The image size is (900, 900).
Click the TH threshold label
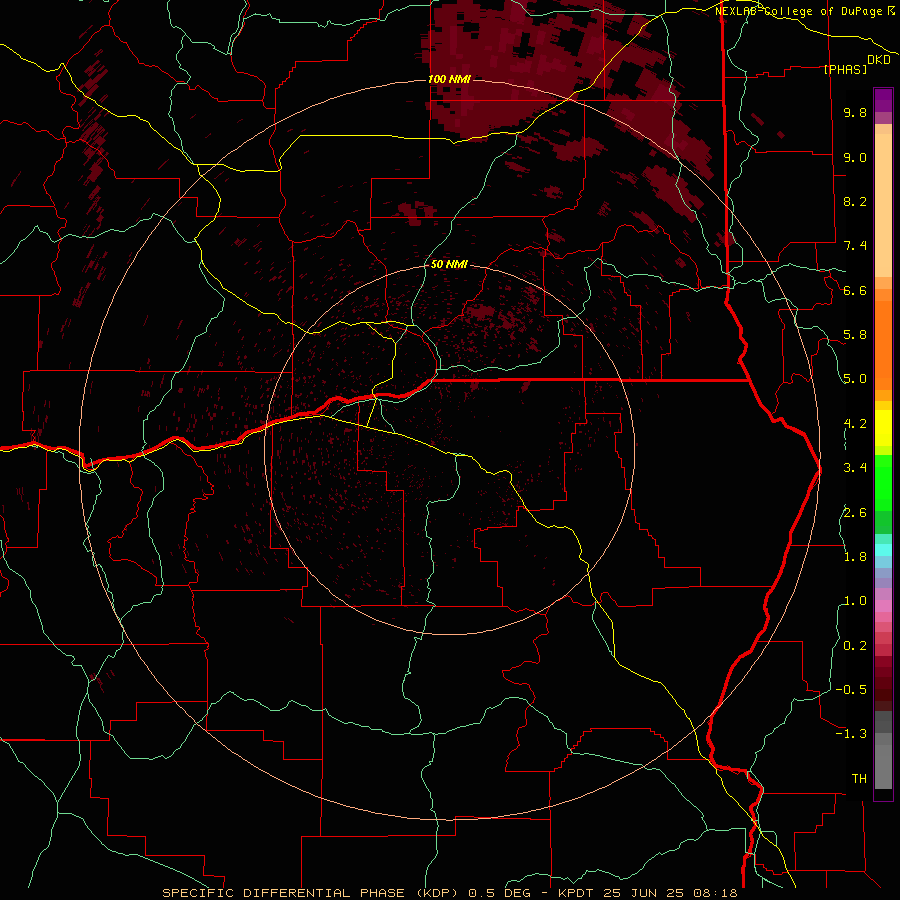point(859,779)
